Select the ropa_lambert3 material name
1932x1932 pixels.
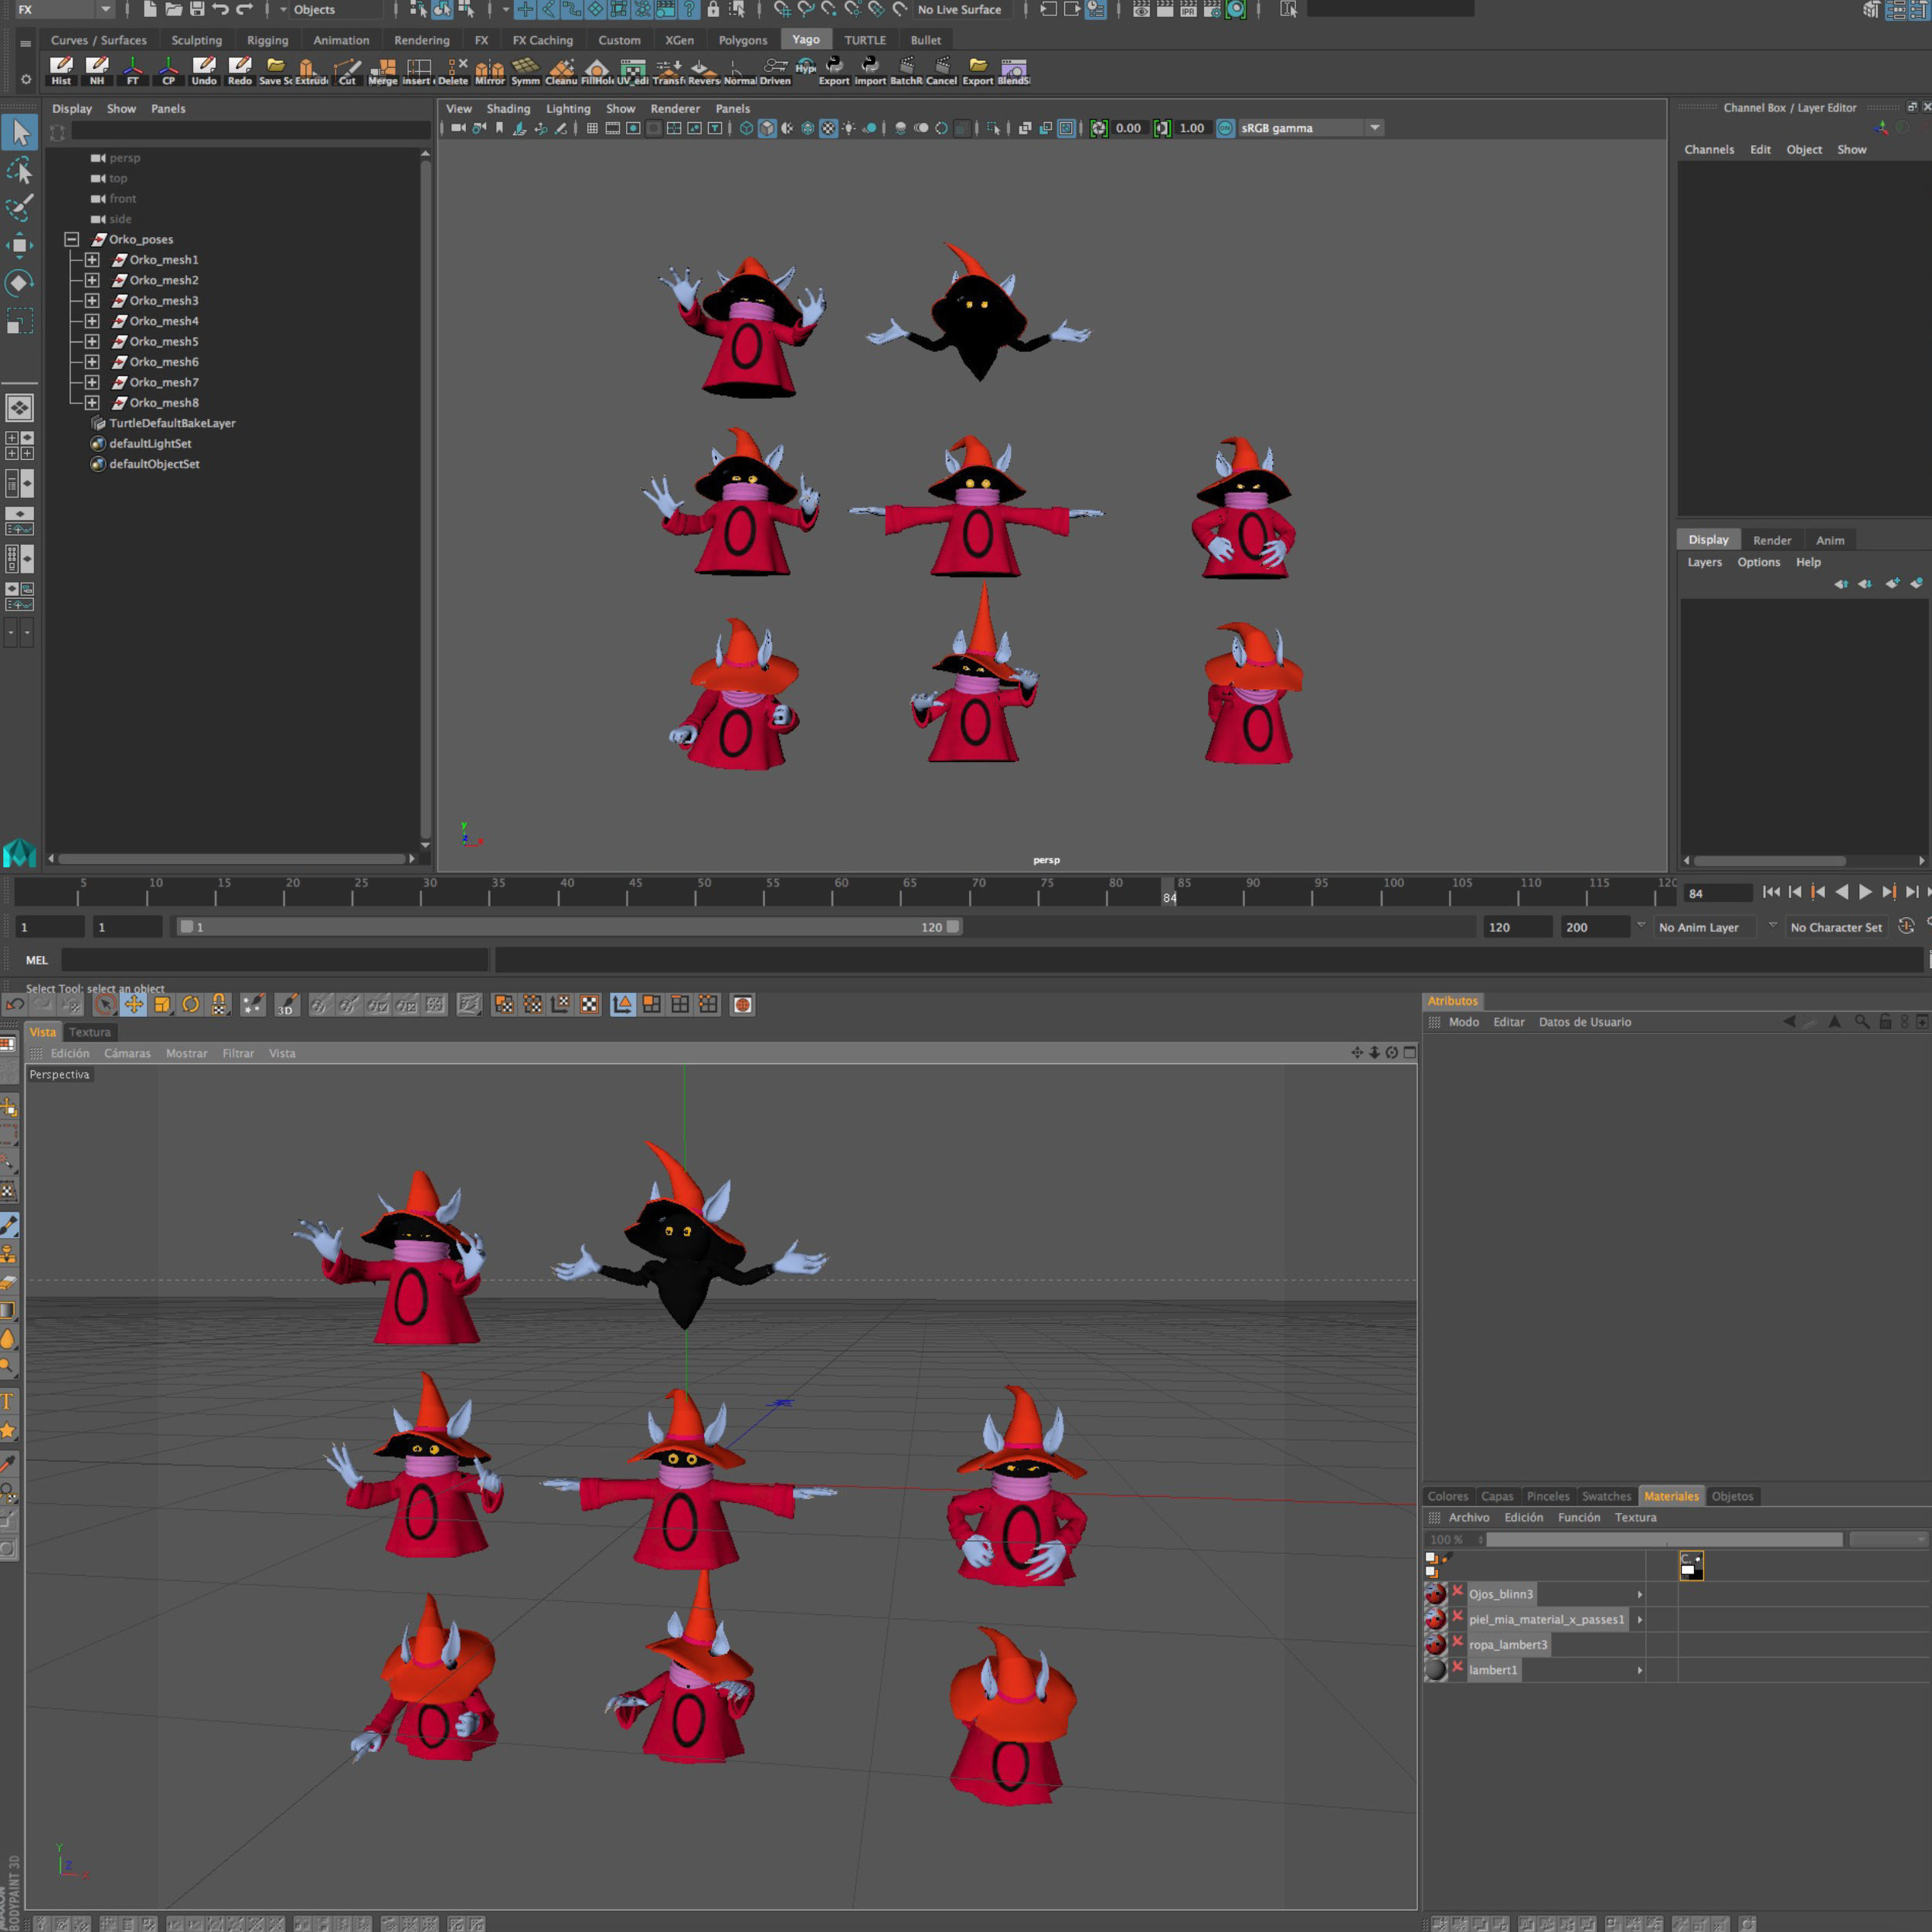pyautogui.click(x=1507, y=1644)
